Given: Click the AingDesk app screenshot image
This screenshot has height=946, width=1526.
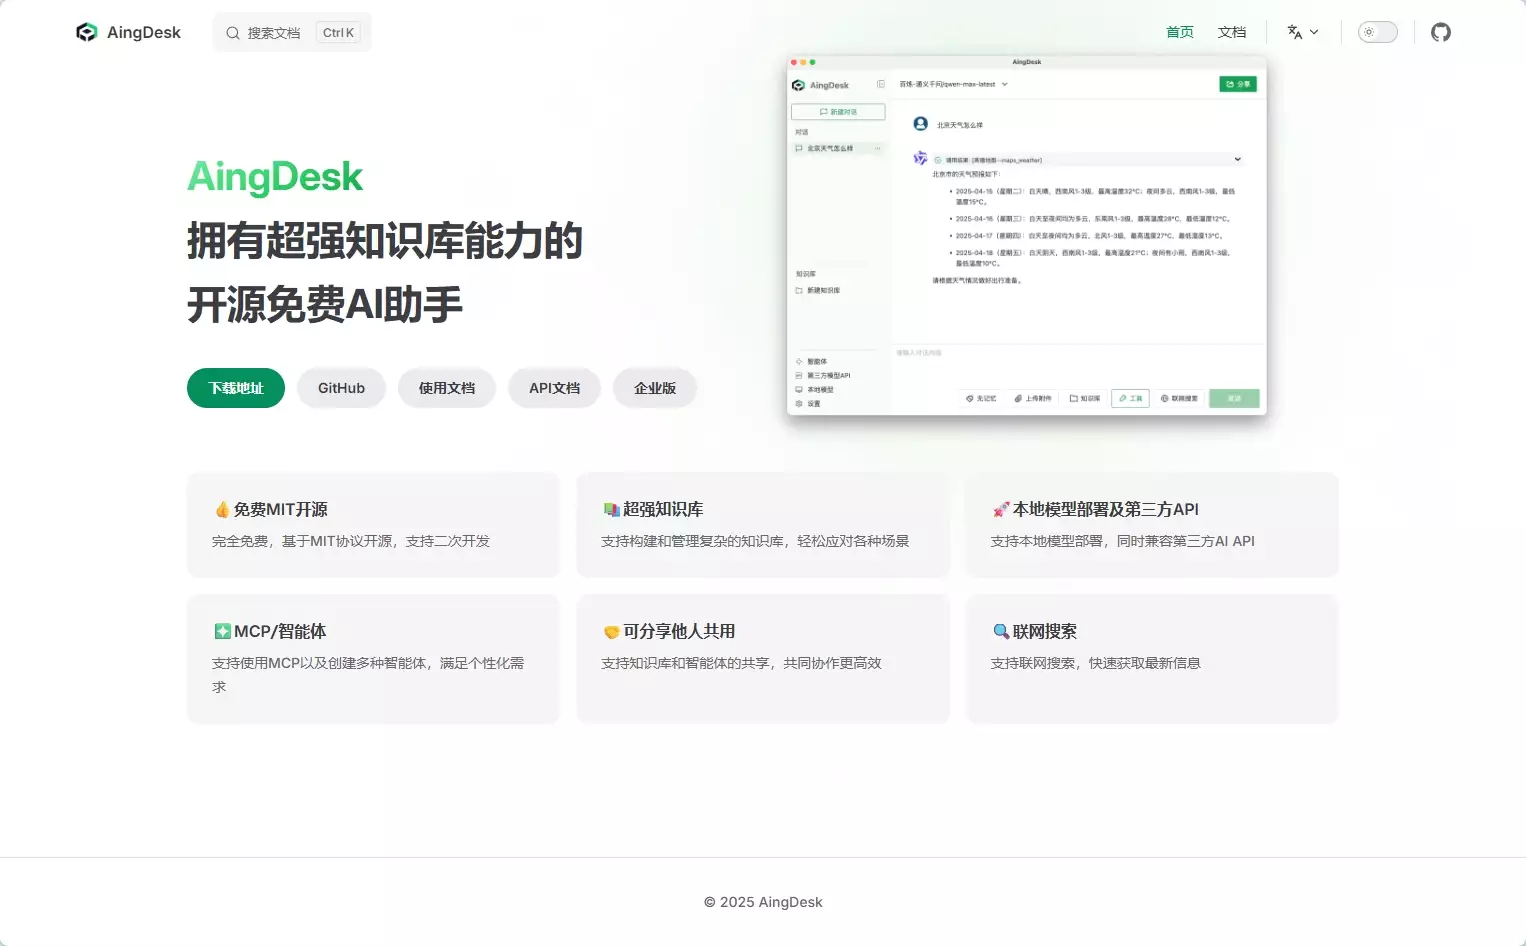Looking at the screenshot, I should pyautogui.click(x=1026, y=235).
